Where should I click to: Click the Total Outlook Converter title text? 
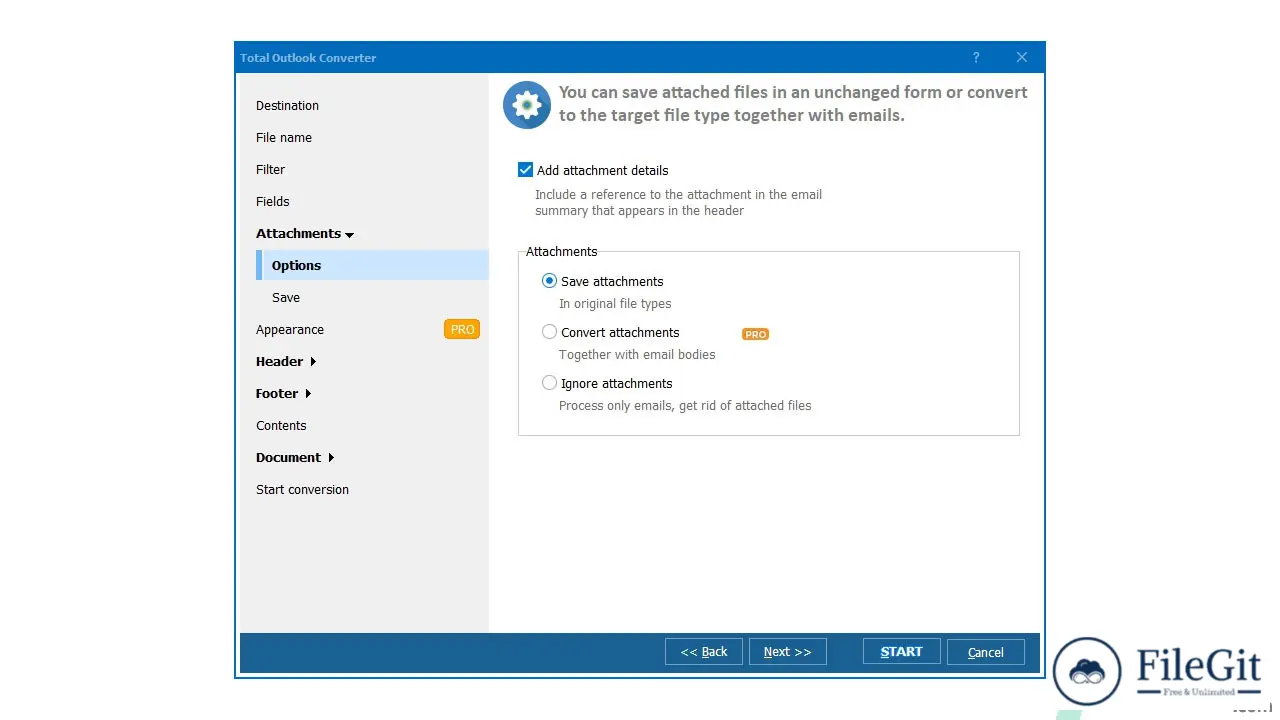point(308,58)
